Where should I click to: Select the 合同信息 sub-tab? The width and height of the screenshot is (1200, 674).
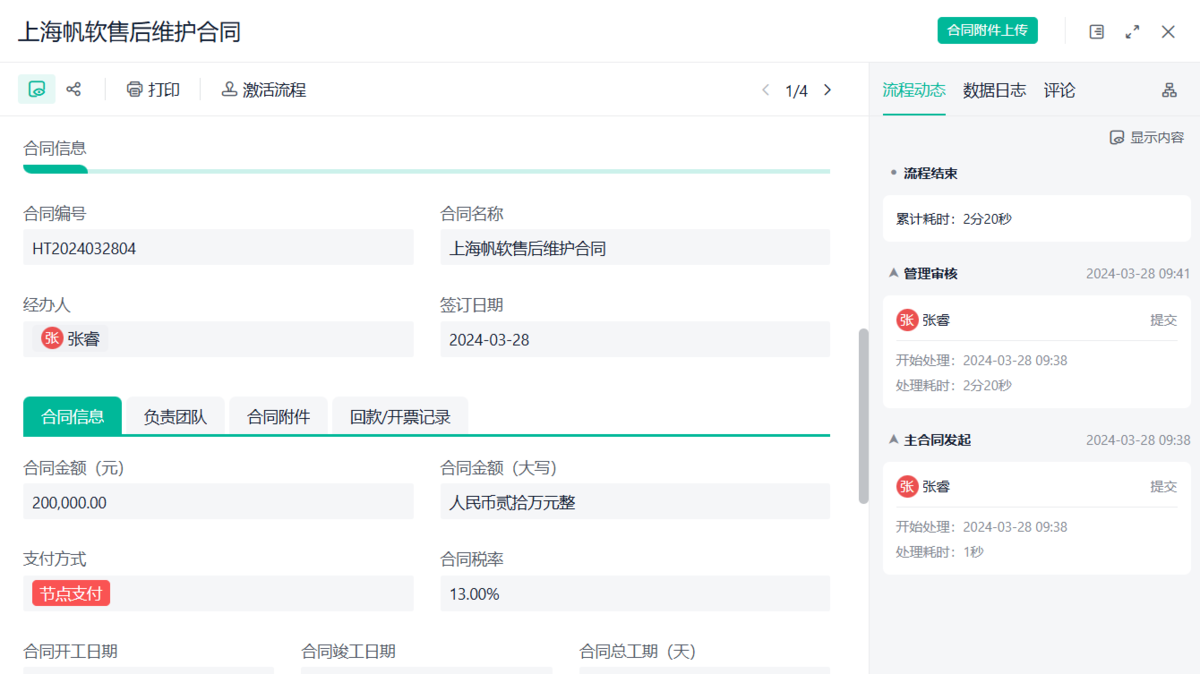72,416
